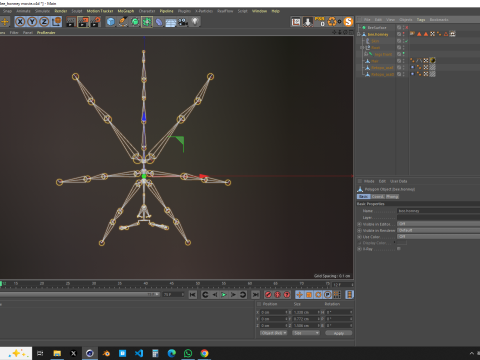Toggle the red X on top object
Screen dimensions: 480x360
click(x=407, y=28)
